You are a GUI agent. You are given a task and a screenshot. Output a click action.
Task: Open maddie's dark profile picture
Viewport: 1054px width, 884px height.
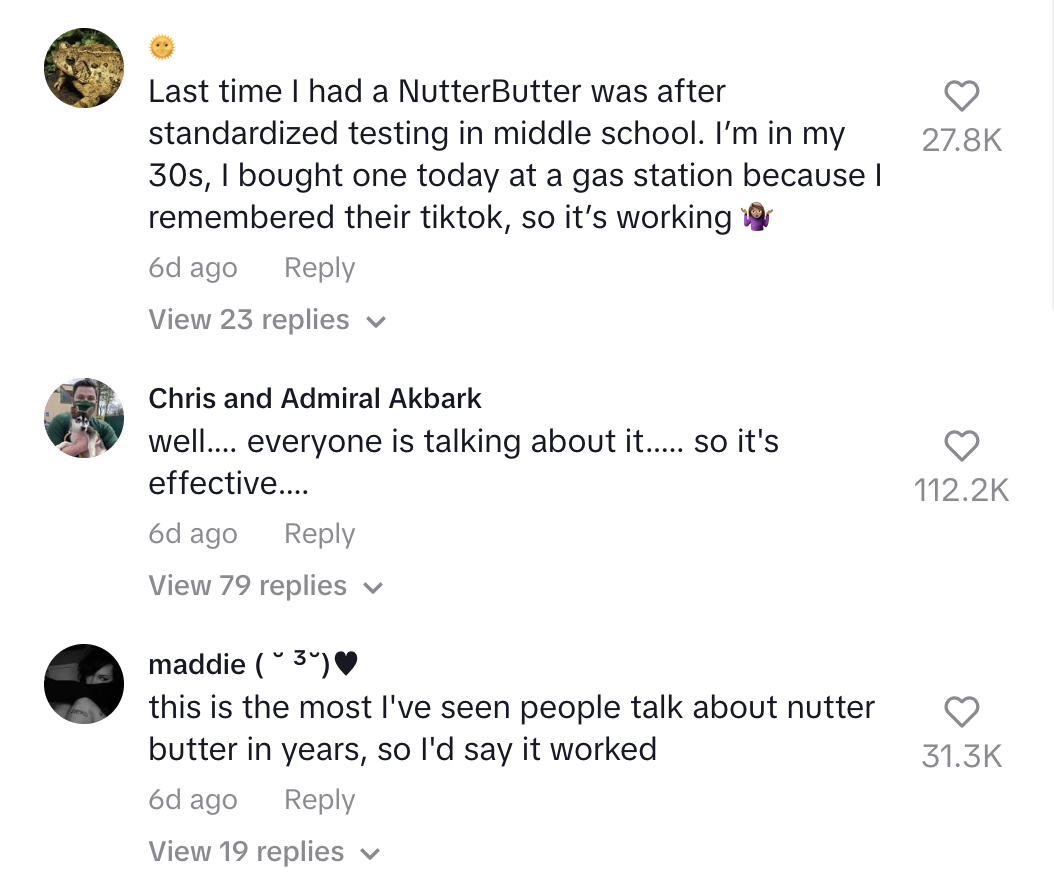(x=84, y=684)
